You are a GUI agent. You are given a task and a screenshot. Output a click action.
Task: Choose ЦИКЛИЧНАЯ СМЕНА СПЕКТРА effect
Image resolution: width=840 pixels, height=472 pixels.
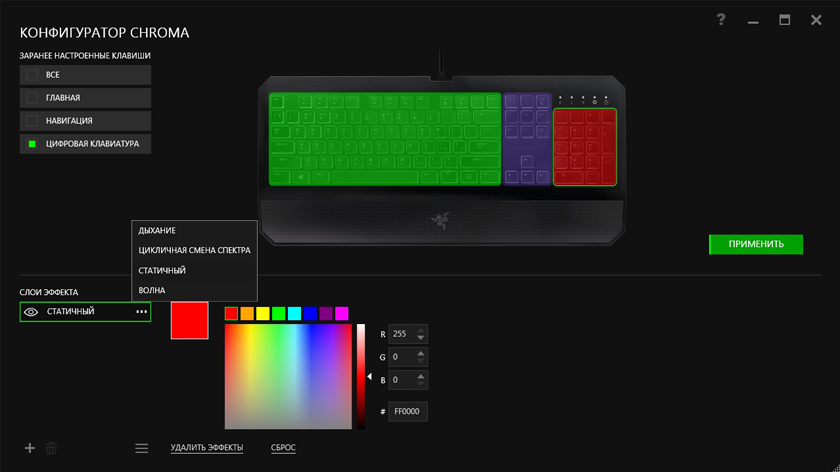(194, 250)
